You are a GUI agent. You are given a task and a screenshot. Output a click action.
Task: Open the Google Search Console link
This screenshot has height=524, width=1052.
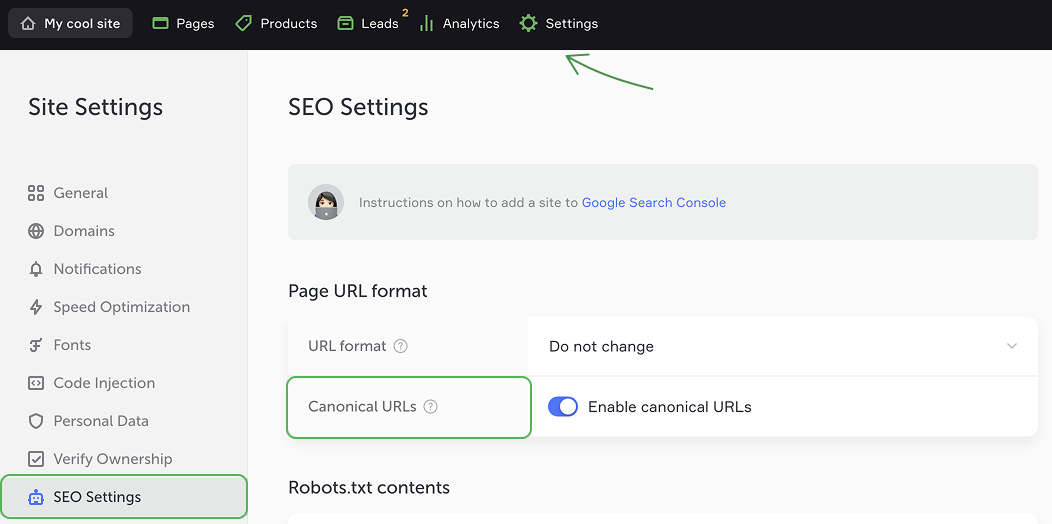[654, 202]
